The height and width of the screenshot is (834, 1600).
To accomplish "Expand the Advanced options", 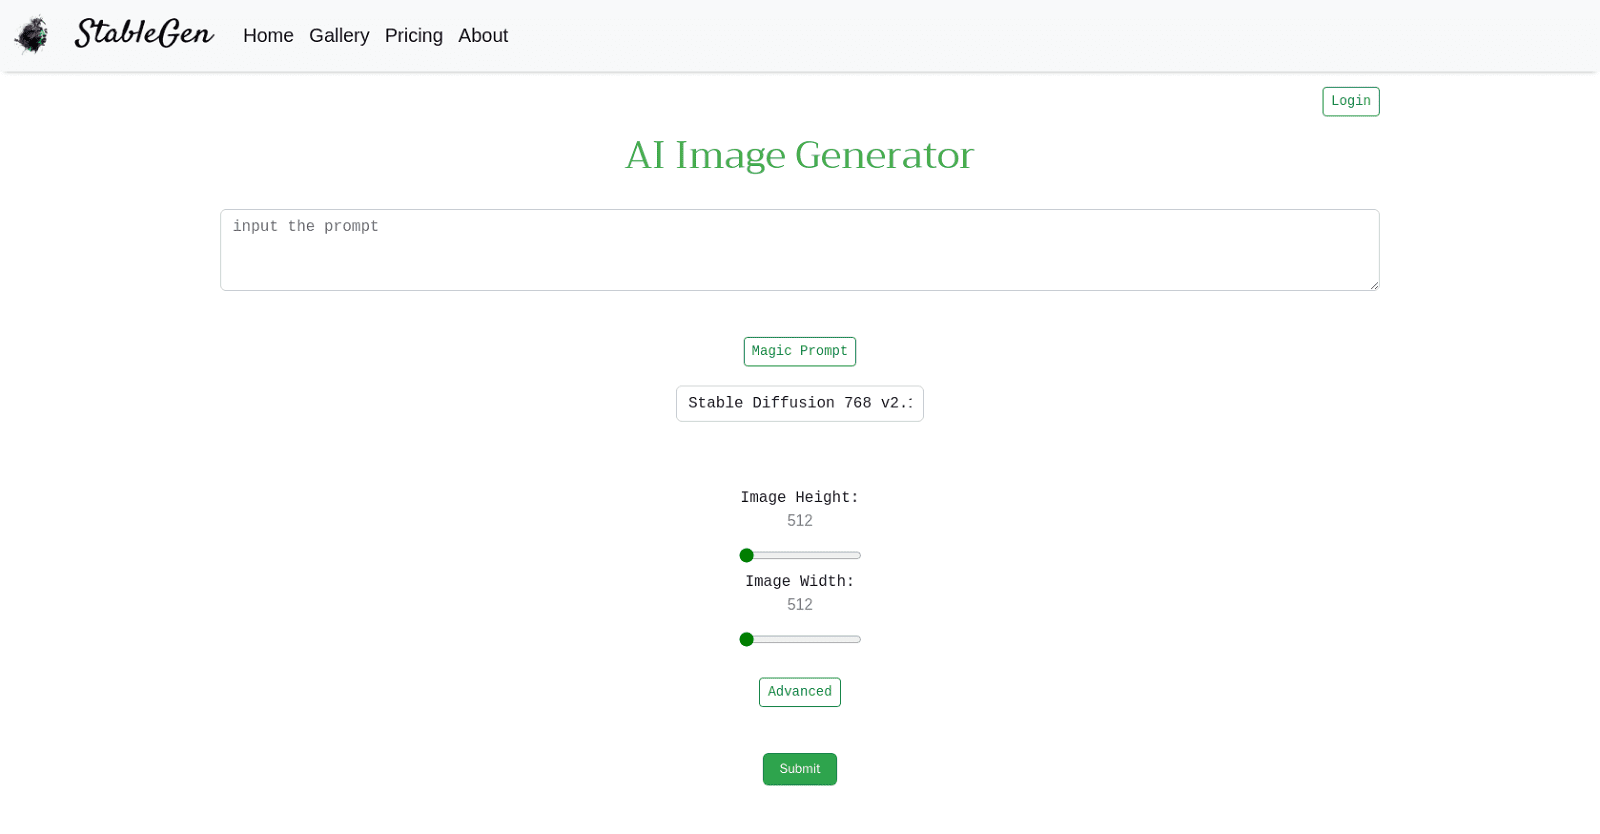I will pyautogui.click(x=799, y=692).
